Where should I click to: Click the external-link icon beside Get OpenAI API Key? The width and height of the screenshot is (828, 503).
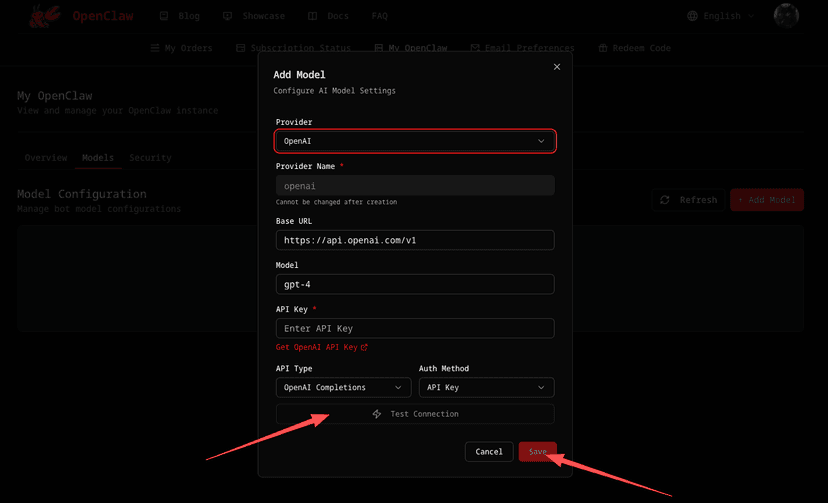364,347
